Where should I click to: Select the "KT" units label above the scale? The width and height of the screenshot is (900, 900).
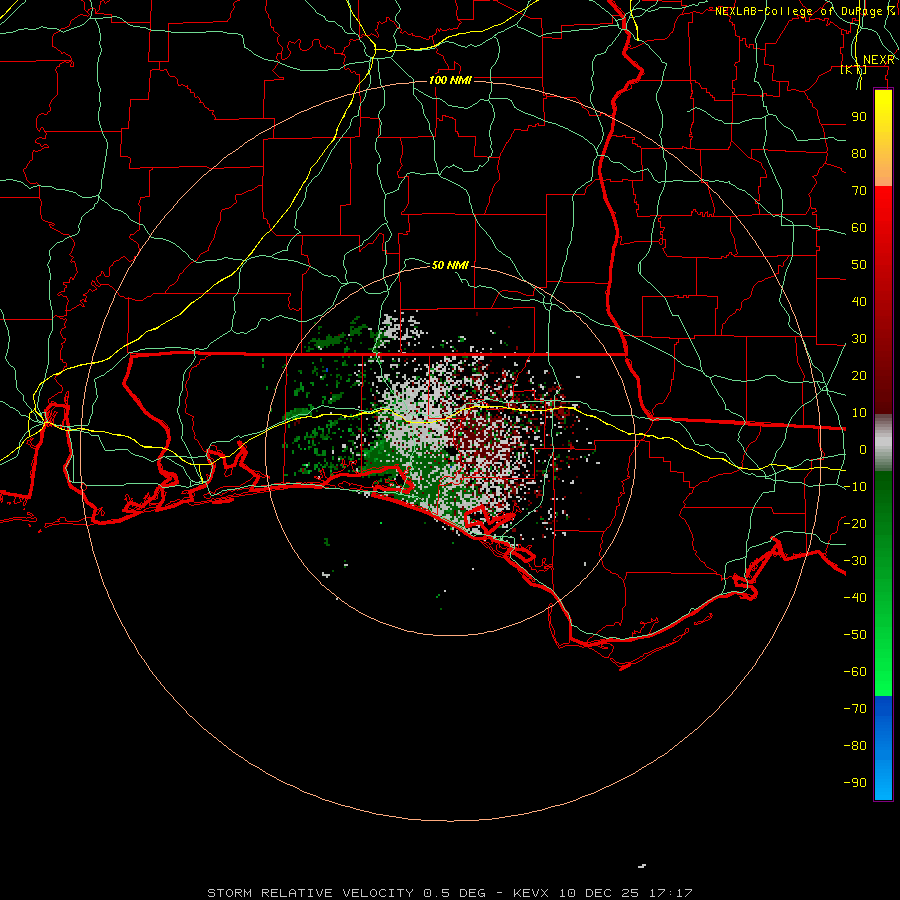coord(854,70)
